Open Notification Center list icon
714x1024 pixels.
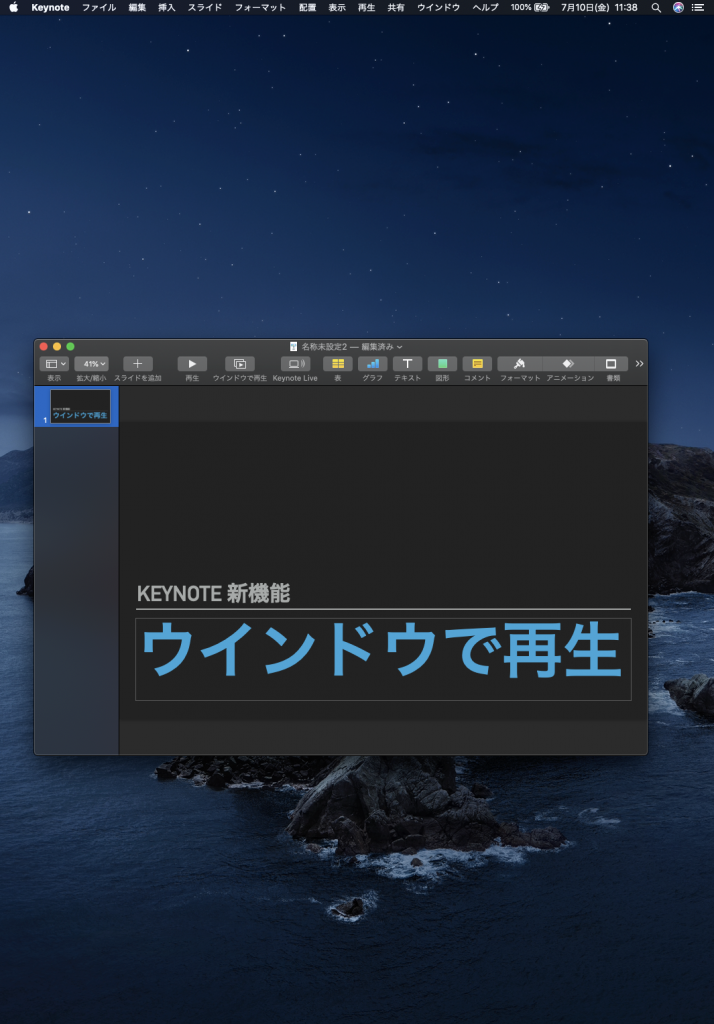(x=698, y=7)
